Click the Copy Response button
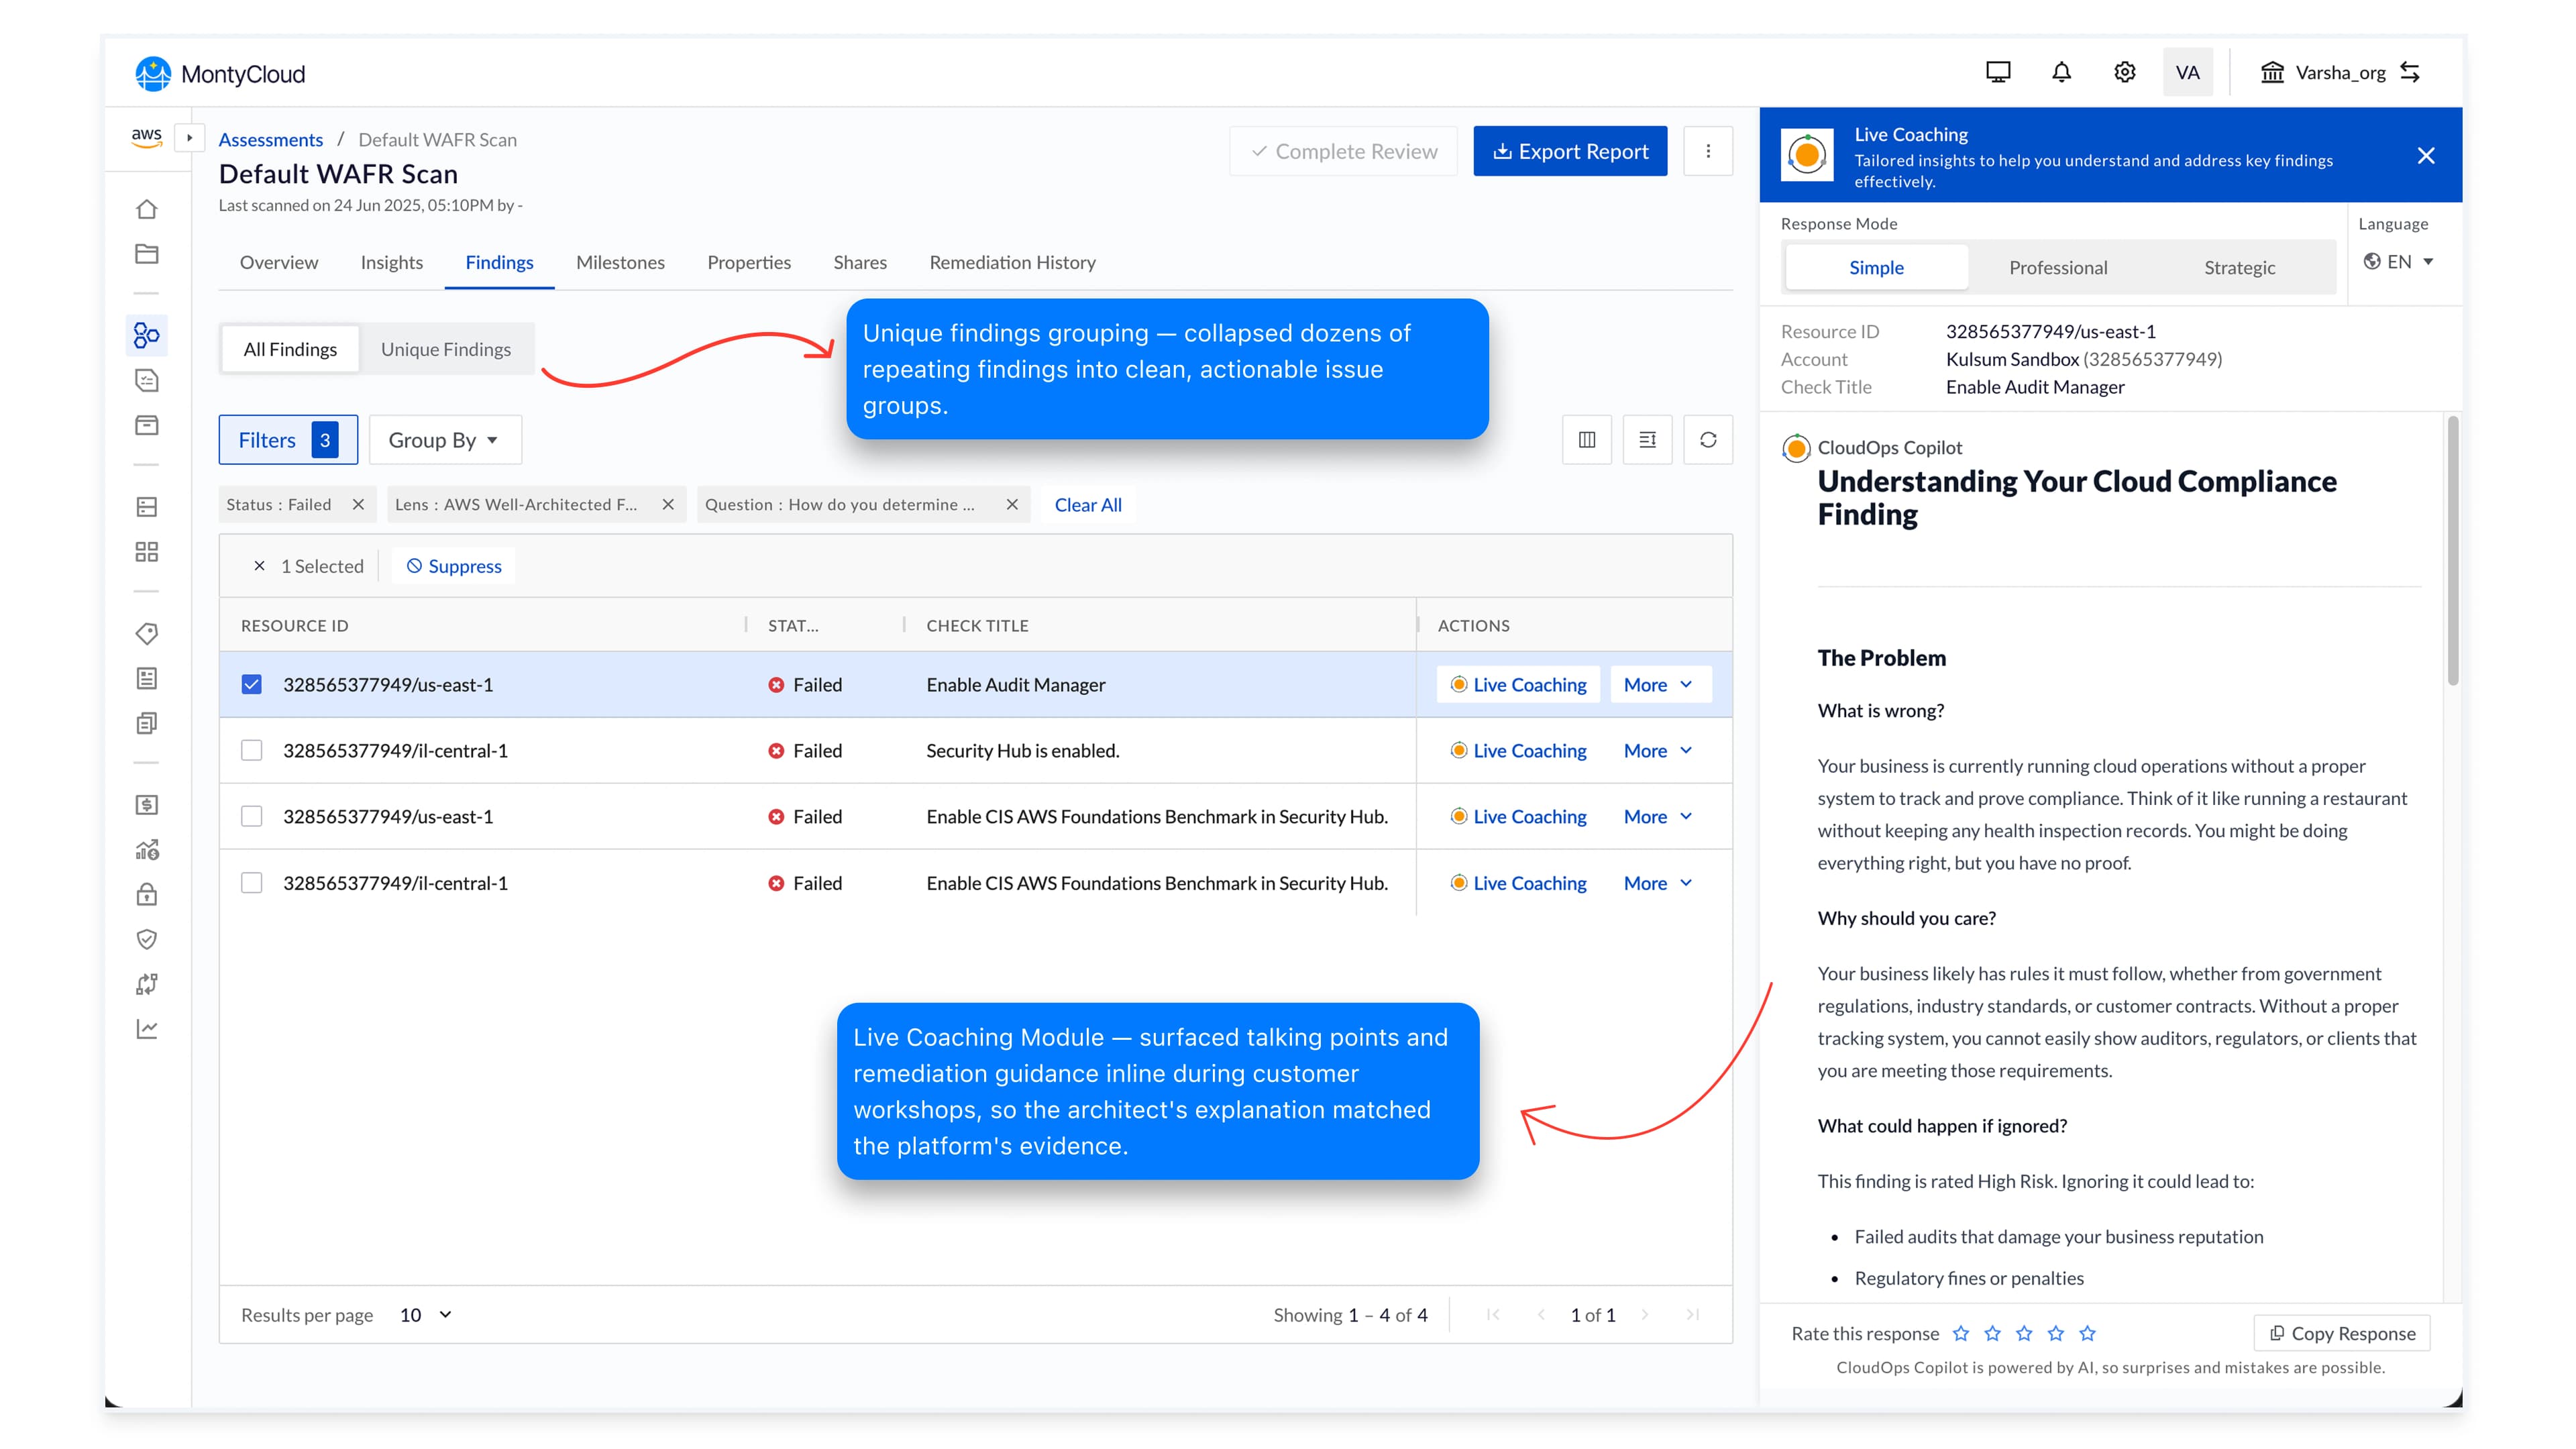The height and width of the screenshot is (1449, 2576). 2342,1333
